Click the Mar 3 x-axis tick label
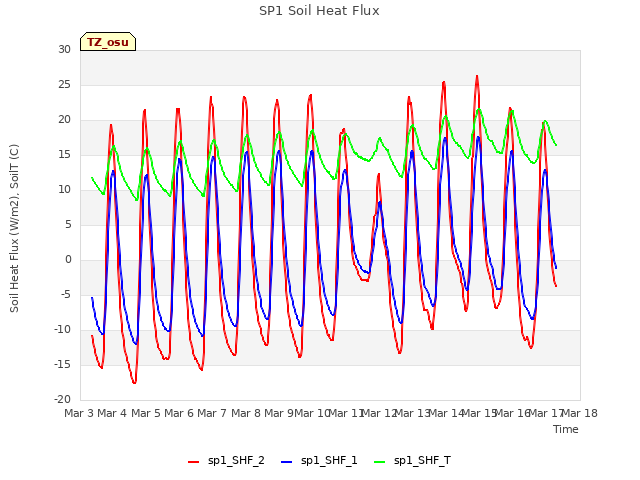Viewport: 640px width, 480px height. (79, 413)
